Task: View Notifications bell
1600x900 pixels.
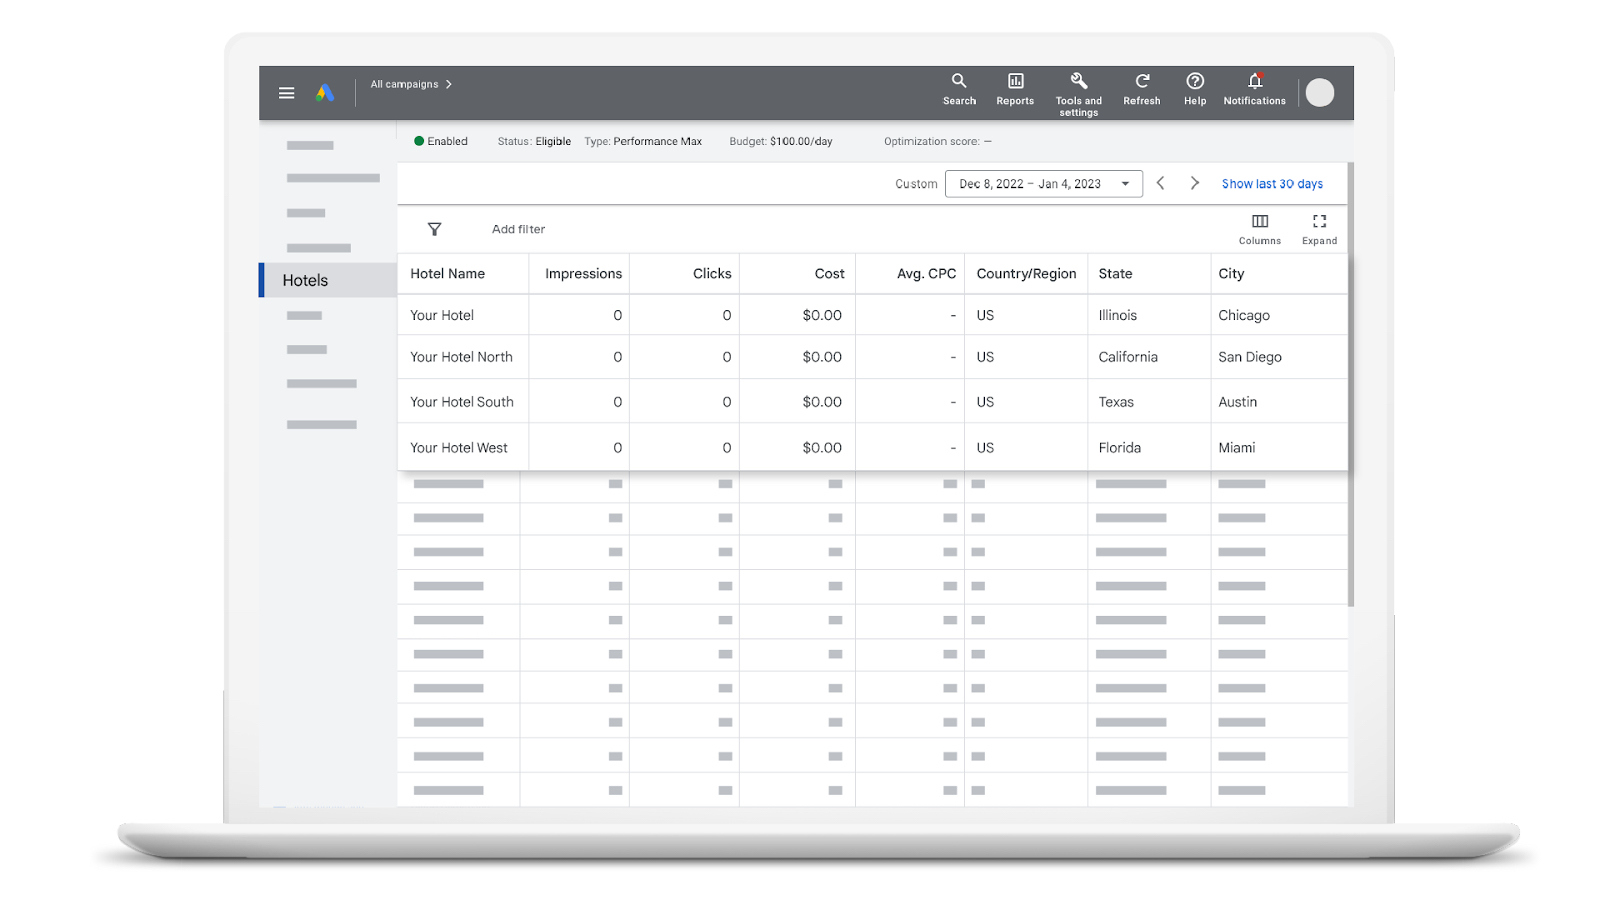Action: coord(1254,88)
